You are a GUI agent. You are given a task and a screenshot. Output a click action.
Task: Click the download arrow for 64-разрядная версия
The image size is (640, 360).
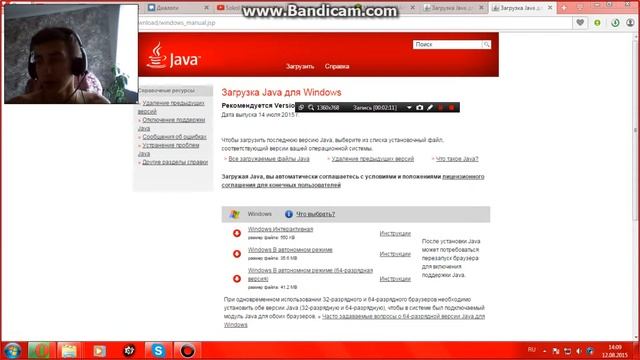[237, 279]
